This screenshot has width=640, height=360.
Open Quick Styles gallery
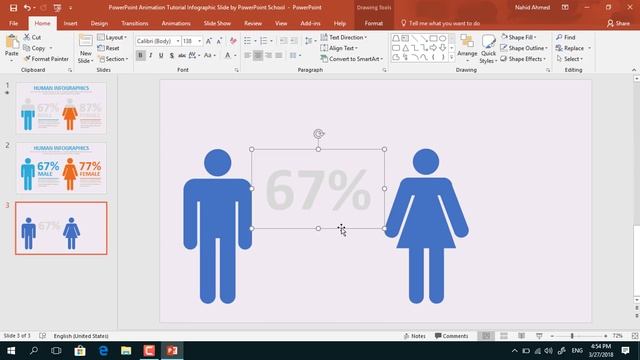(488, 49)
